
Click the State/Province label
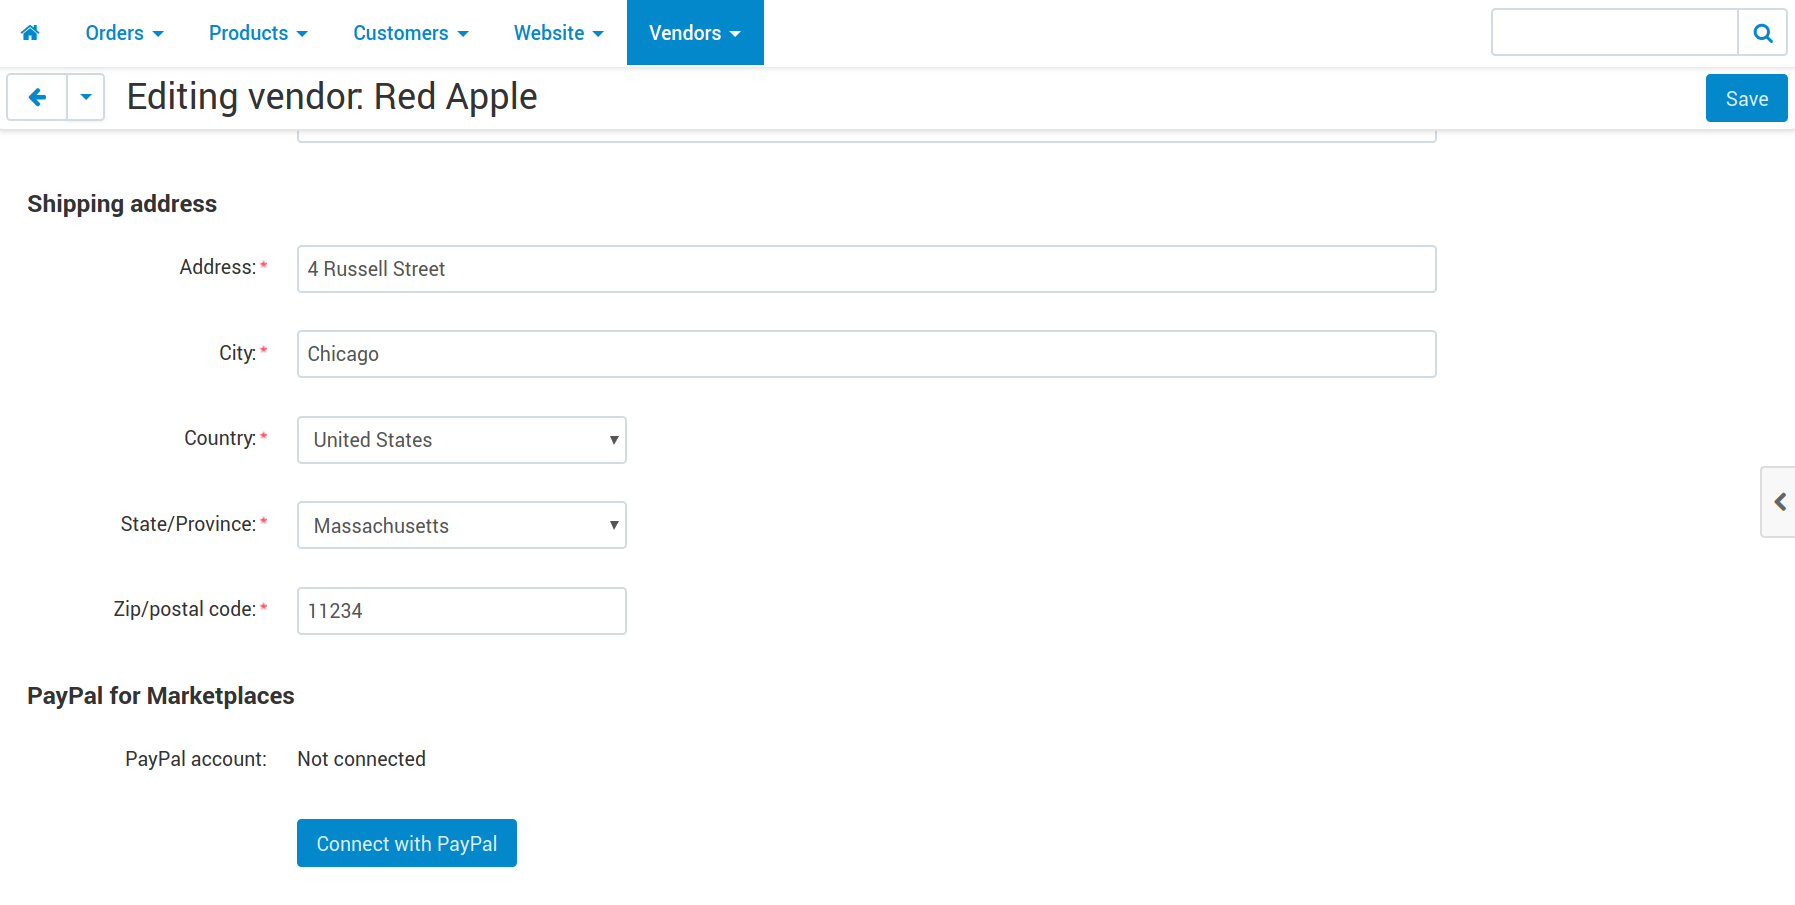click(188, 524)
